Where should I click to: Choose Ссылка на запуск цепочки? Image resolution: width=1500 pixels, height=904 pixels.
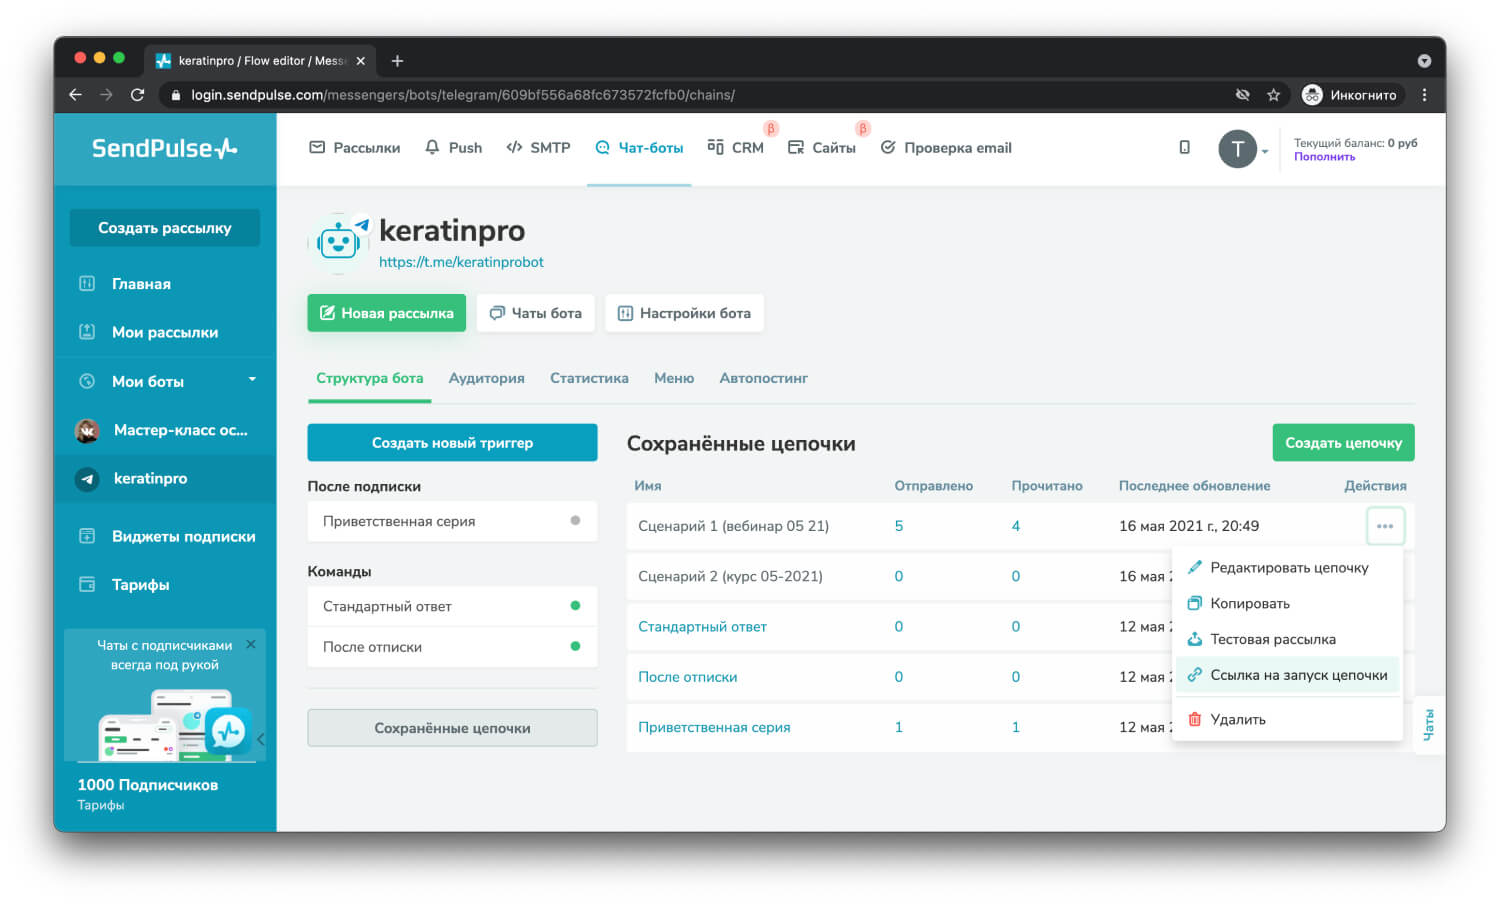pyautogui.click(x=1288, y=676)
